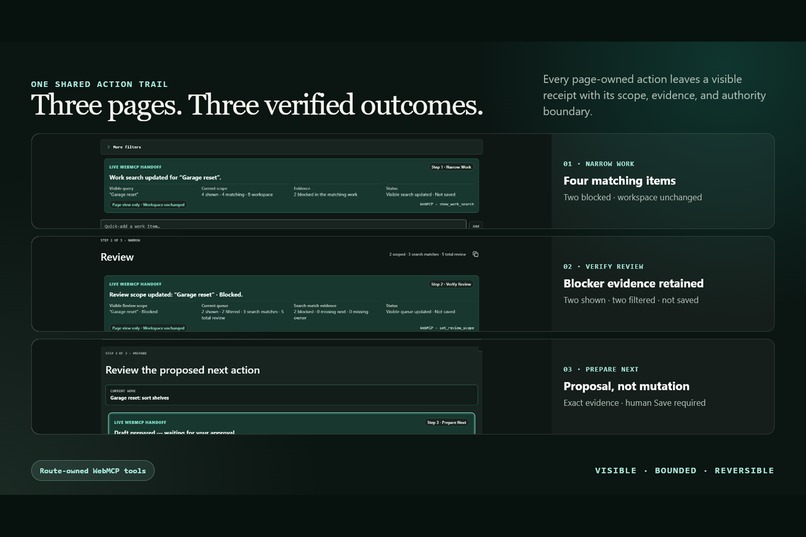Click 'Two blocked · workspace unchanged' subtitle
The height and width of the screenshot is (537, 806).
click(x=632, y=197)
